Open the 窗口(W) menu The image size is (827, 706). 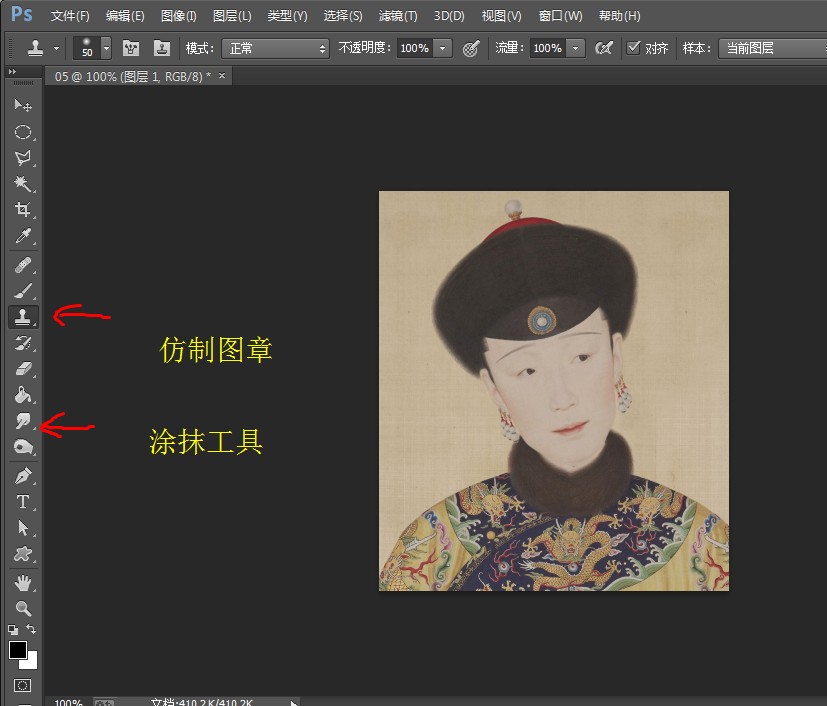point(560,16)
